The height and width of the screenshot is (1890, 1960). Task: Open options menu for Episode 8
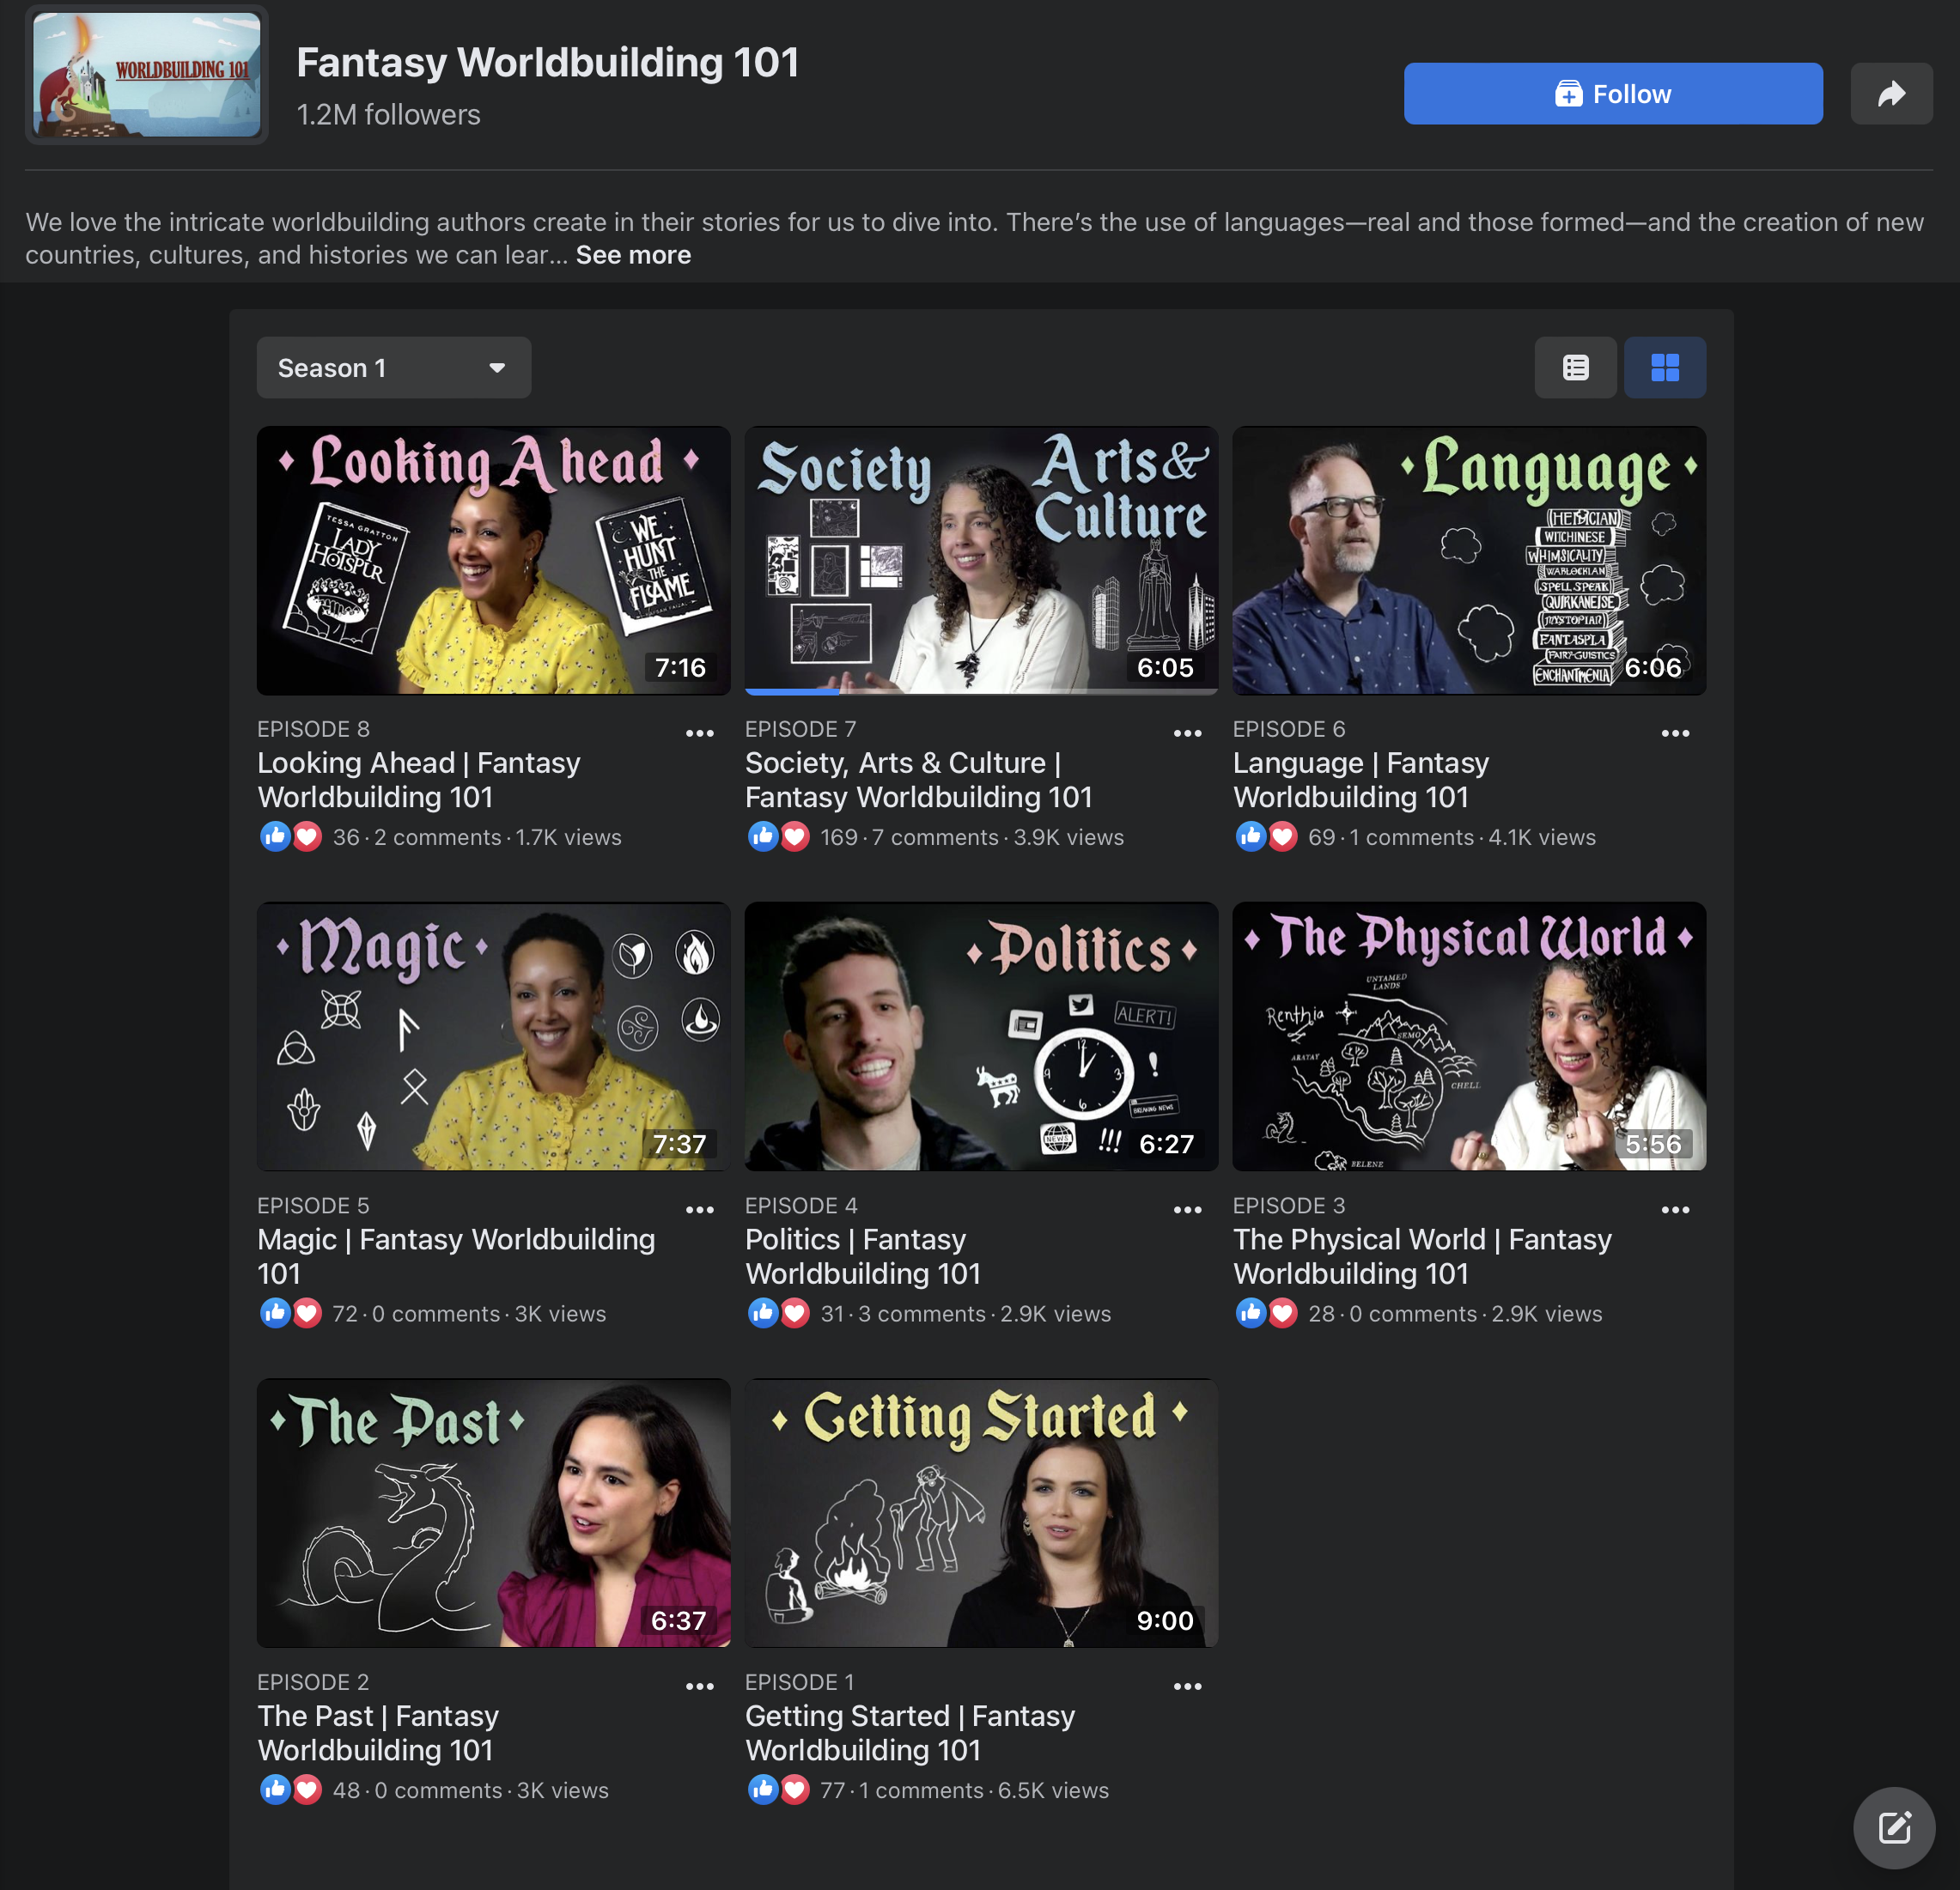coord(699,733)
